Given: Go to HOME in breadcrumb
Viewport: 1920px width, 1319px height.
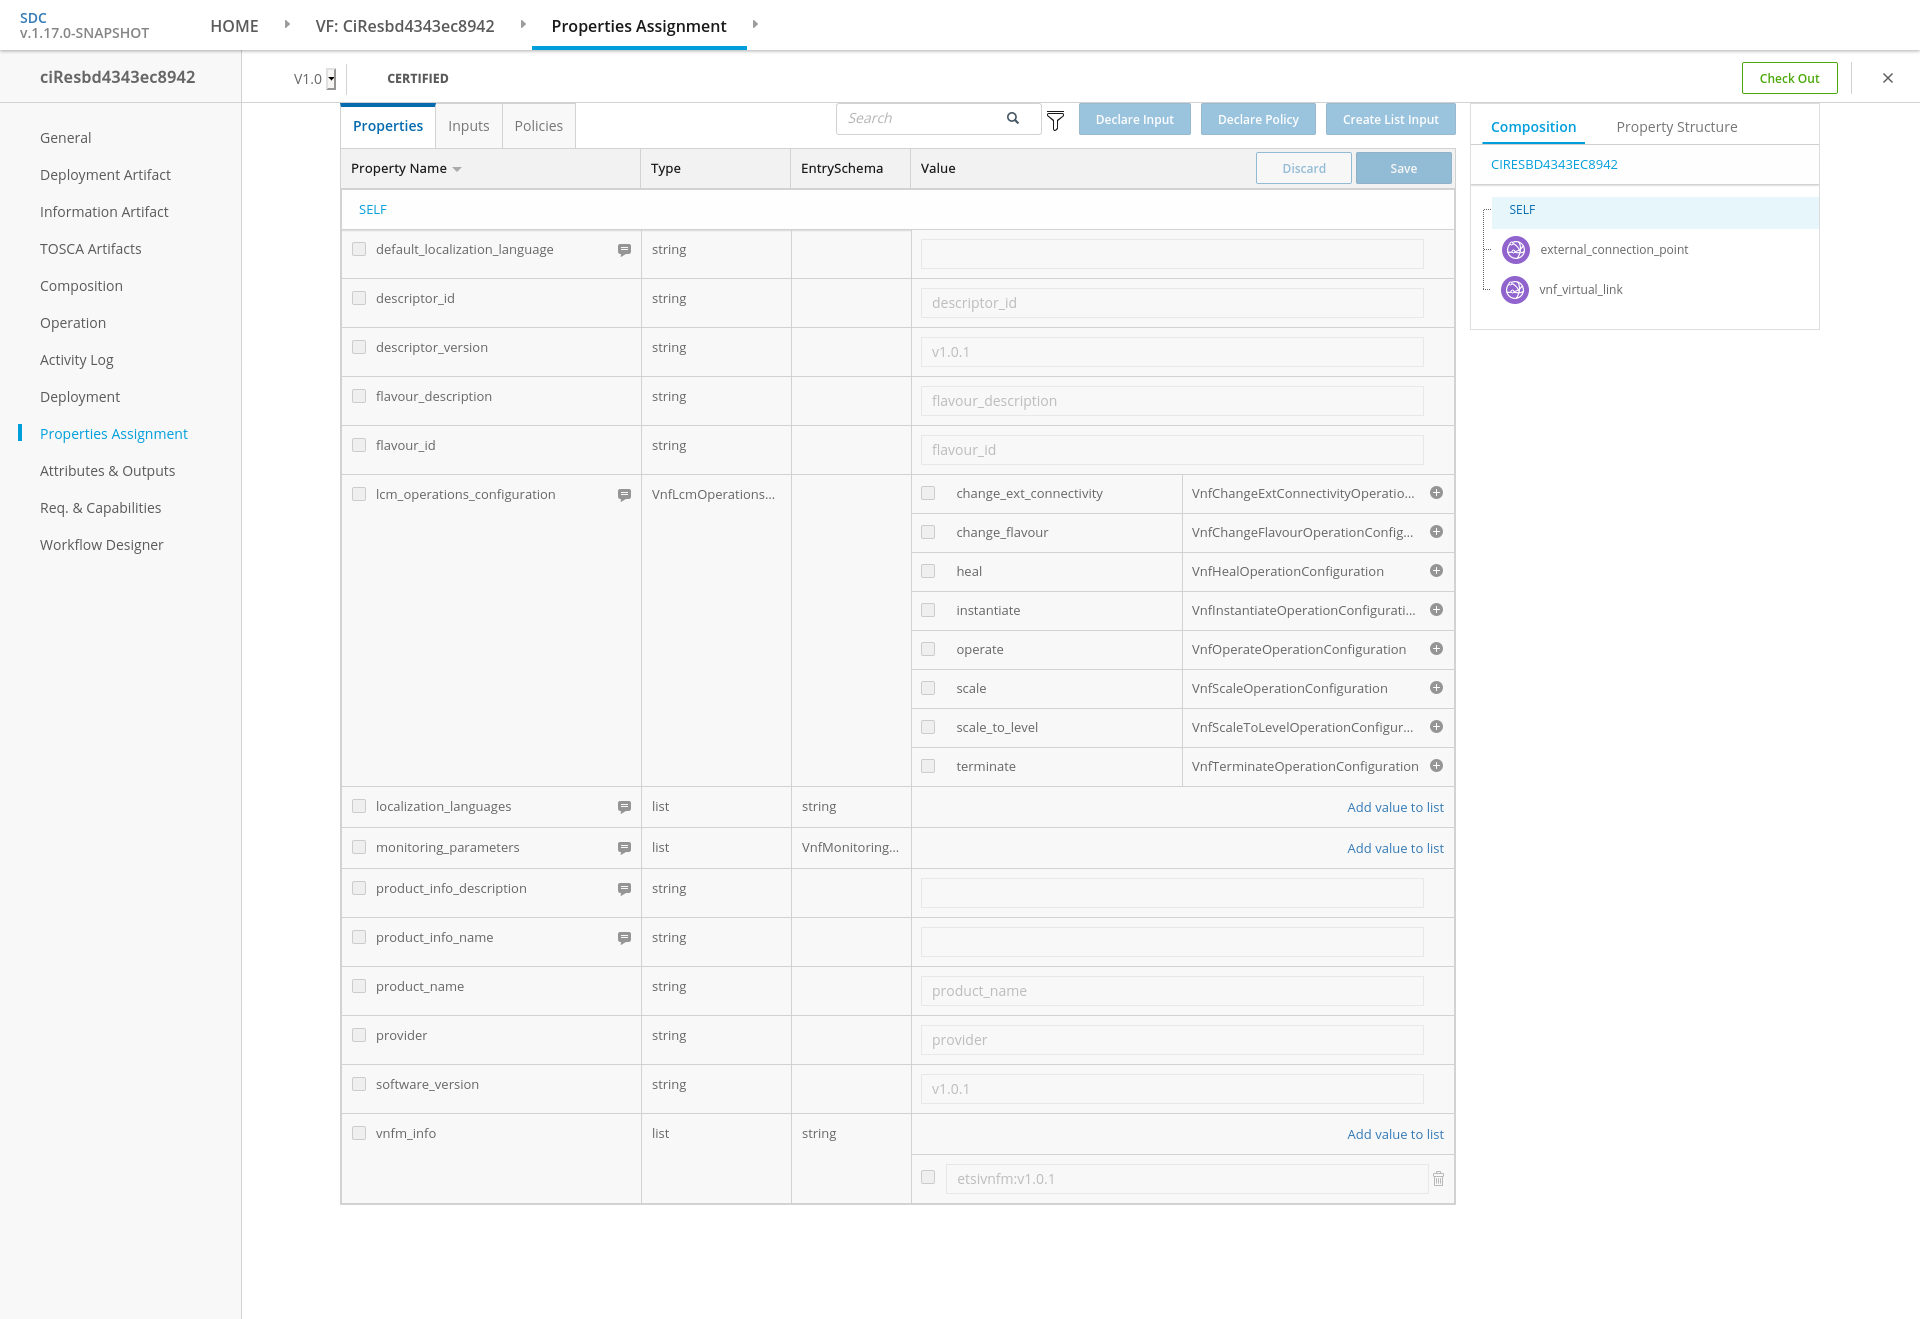Looking at the screenshot, I should [234, 26].
